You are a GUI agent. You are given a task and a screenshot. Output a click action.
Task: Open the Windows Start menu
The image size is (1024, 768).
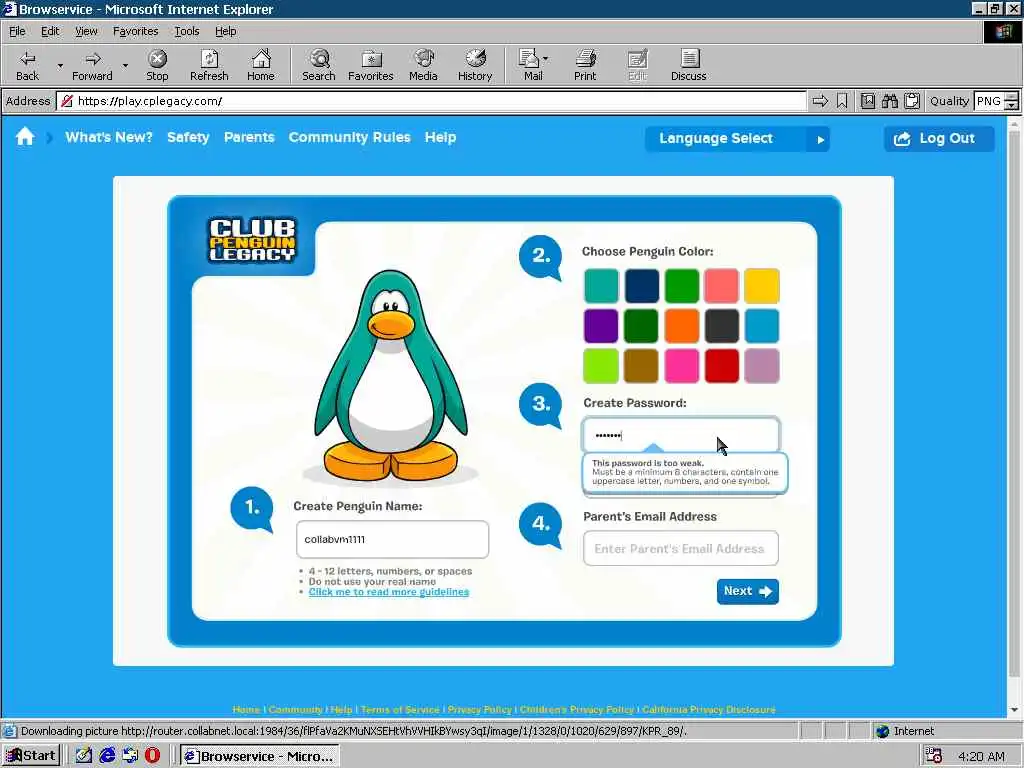click(x=31, y=756)
